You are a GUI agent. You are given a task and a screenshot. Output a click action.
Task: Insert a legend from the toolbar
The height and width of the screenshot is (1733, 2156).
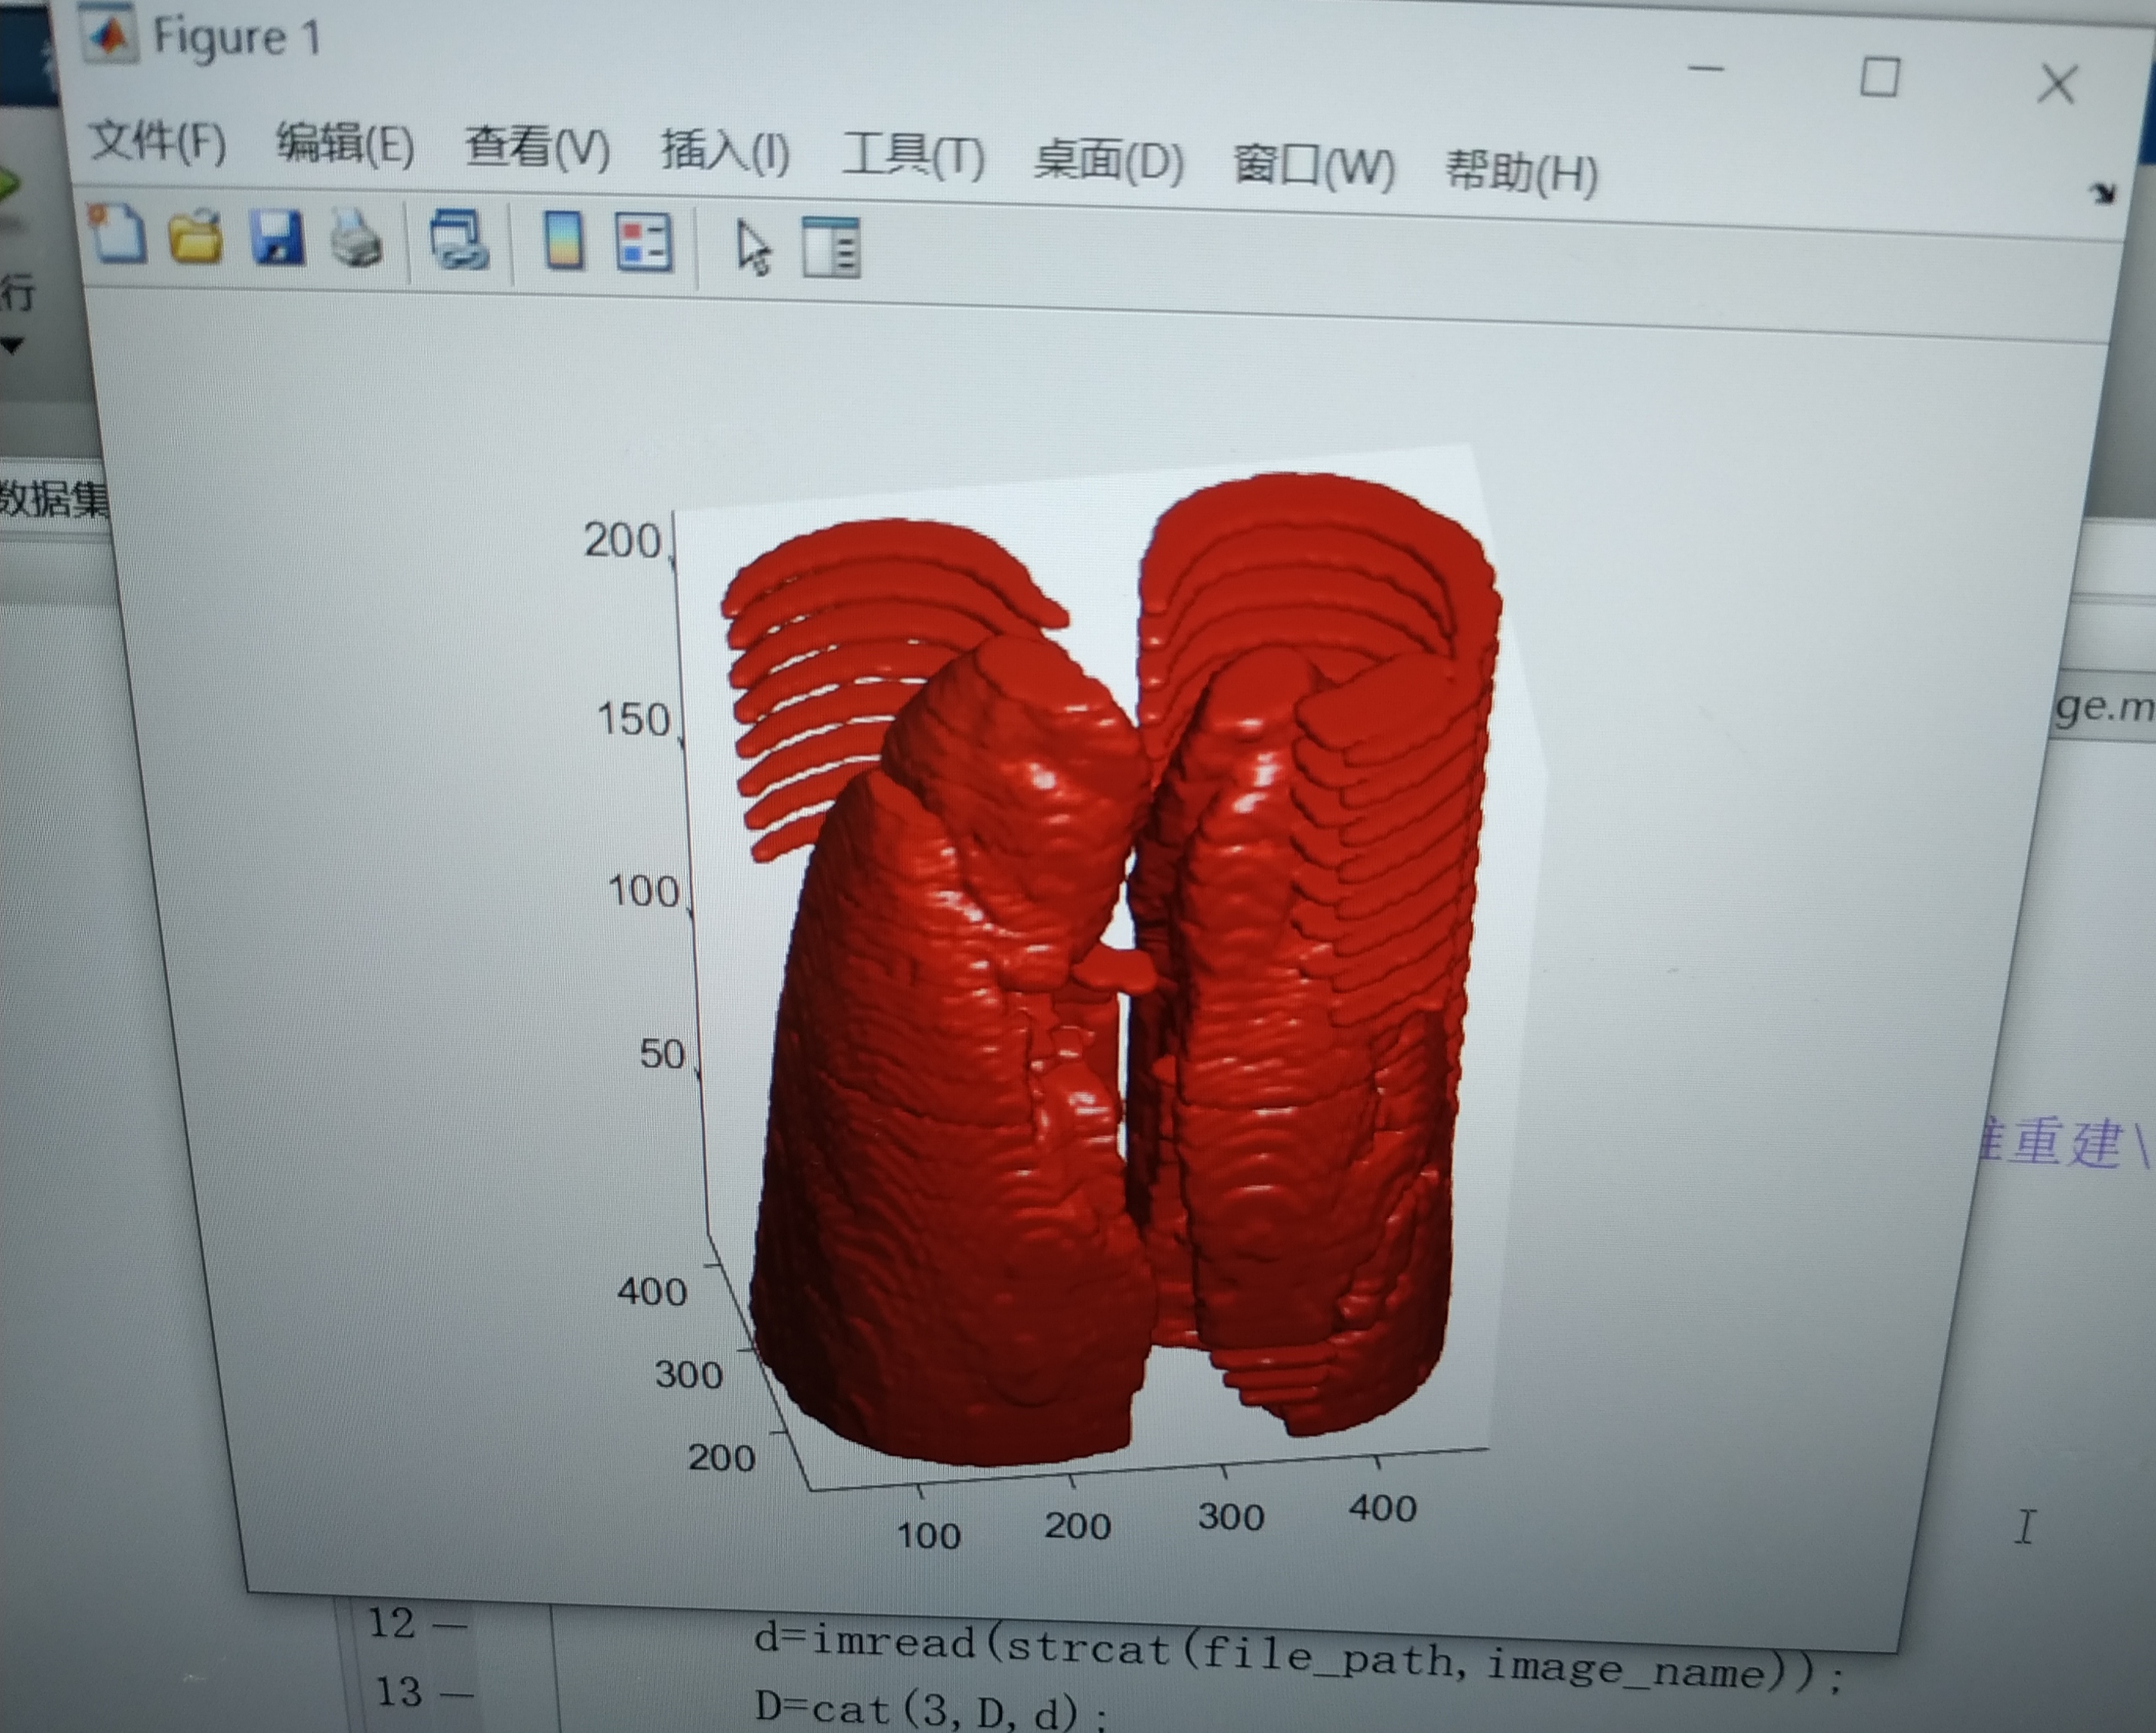pyautogui.click(x=644, y=244)
